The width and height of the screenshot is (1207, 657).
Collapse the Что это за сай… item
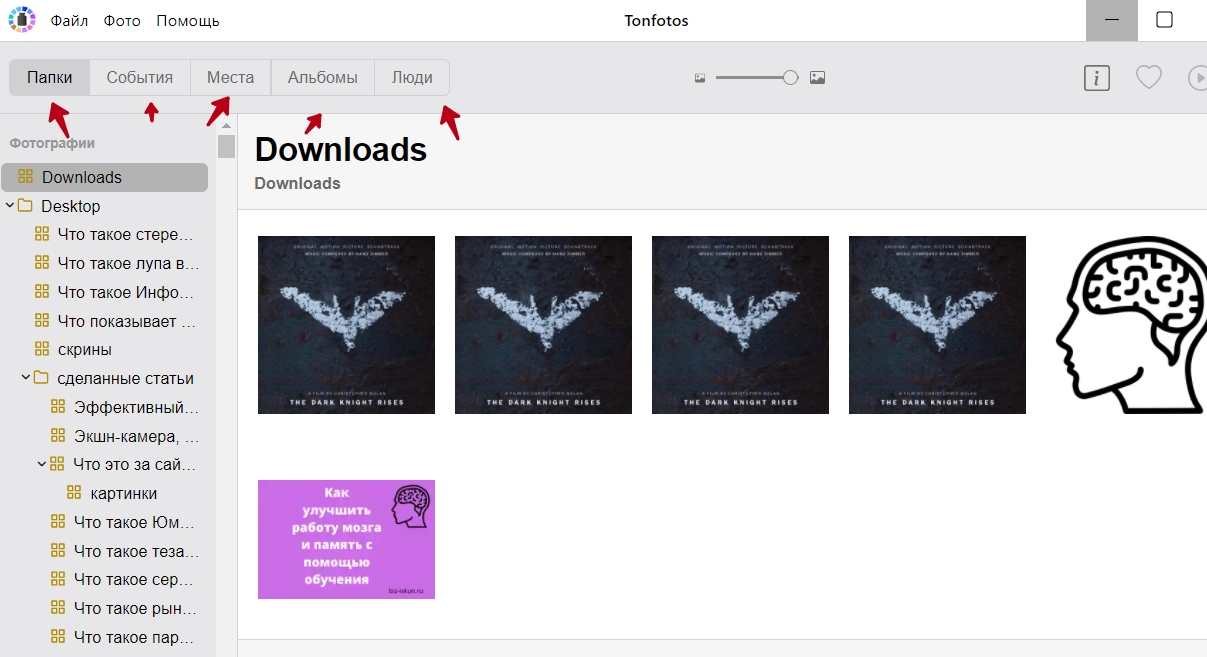(41, 464)
